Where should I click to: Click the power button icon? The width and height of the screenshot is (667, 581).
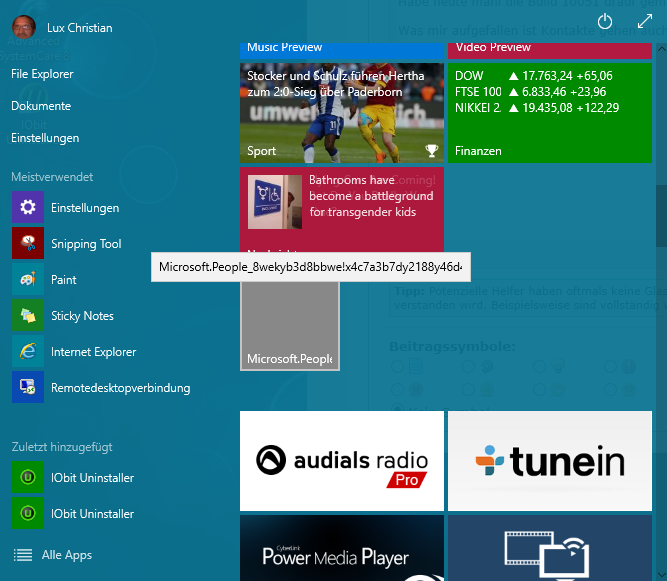click(604, 21)
